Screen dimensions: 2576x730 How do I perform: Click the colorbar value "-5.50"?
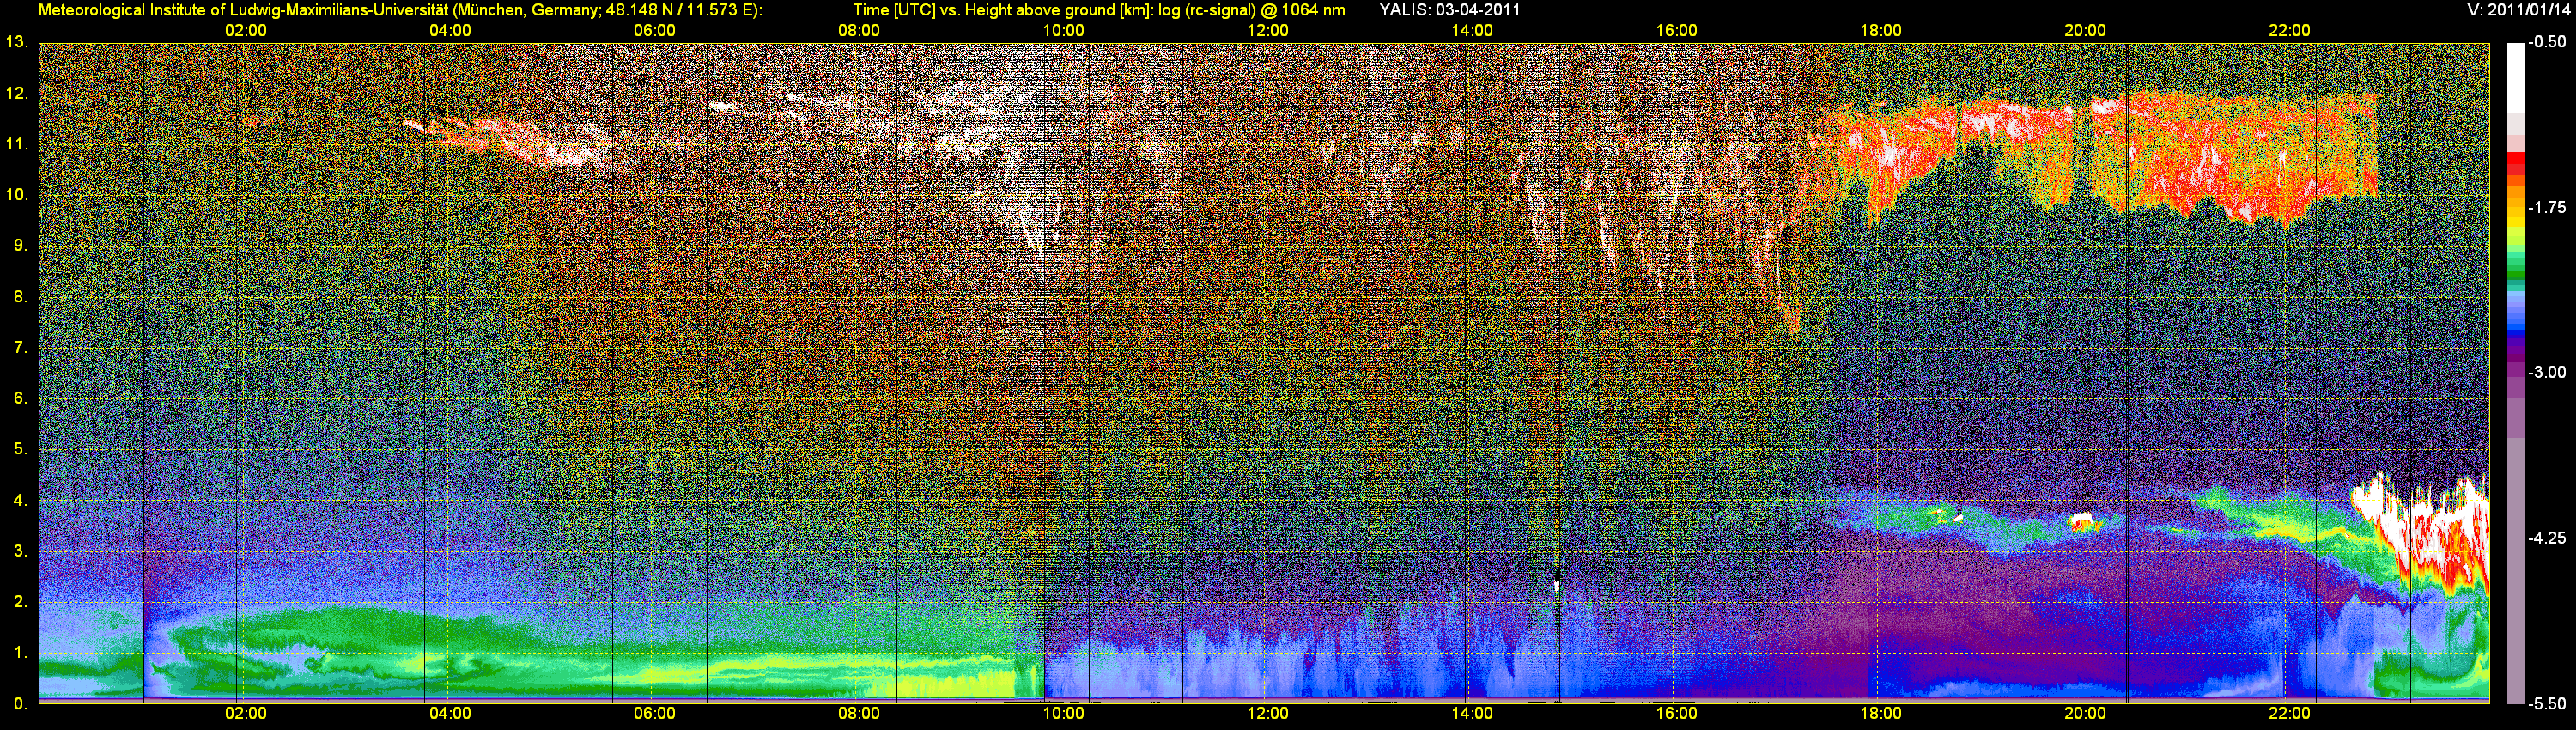click(2546, 703)
